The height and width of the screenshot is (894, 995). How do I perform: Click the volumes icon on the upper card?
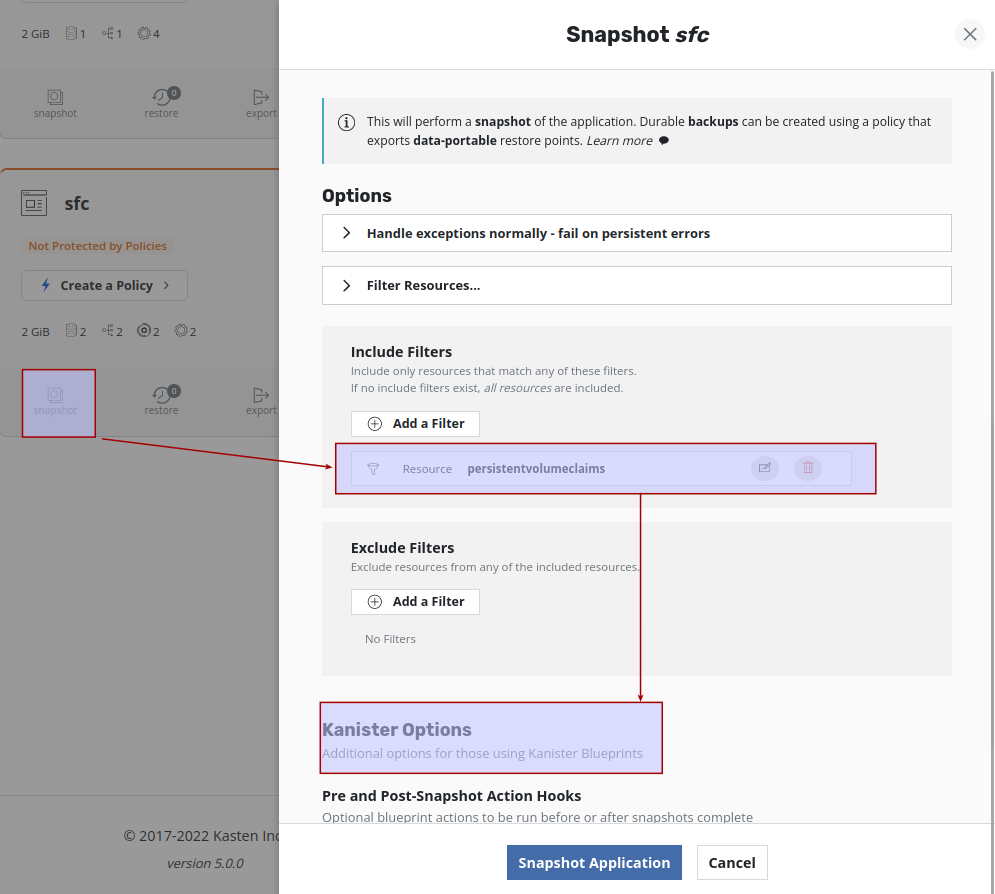point(72,33)
